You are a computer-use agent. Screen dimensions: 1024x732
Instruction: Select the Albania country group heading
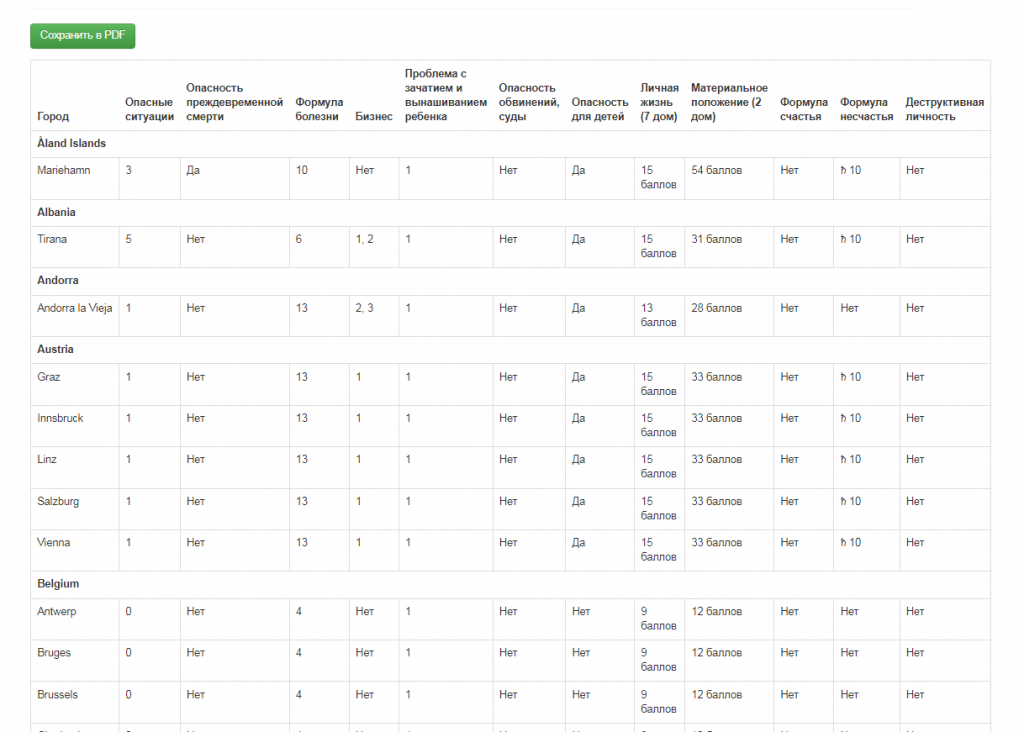pyautogui.click(x=56, y=213)
